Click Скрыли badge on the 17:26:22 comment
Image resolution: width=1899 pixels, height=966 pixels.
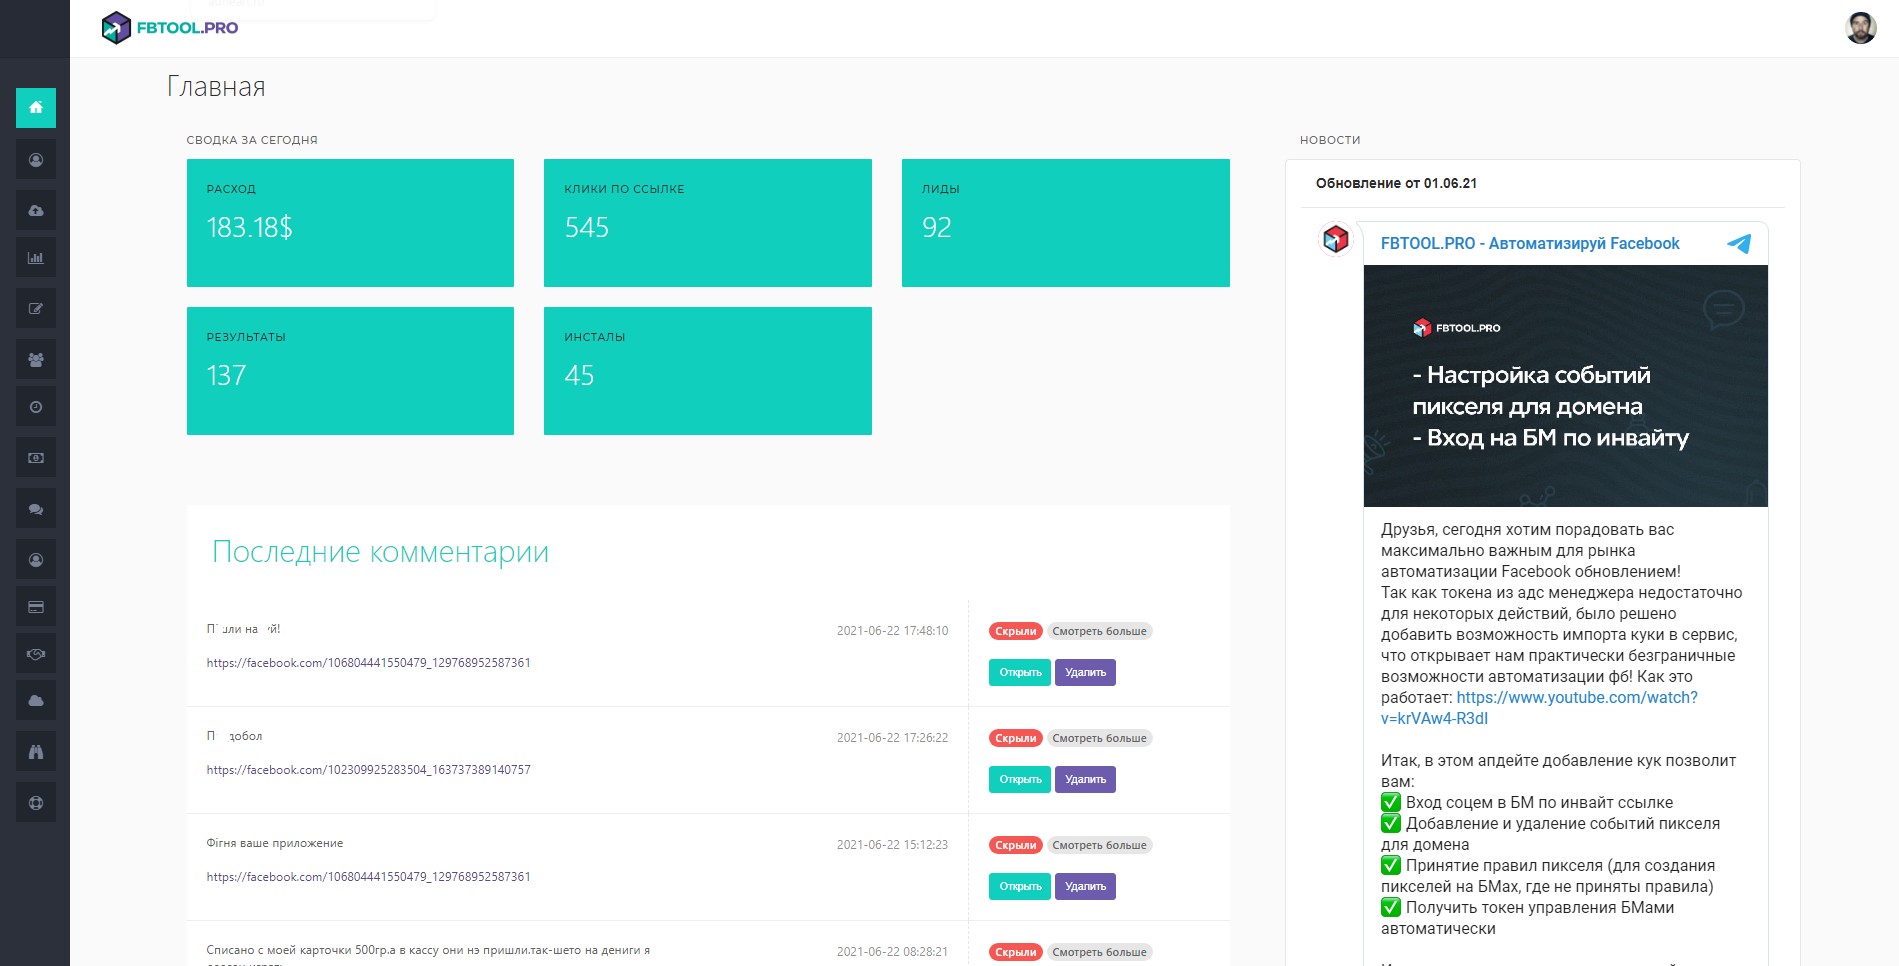tap(1016, 738)
